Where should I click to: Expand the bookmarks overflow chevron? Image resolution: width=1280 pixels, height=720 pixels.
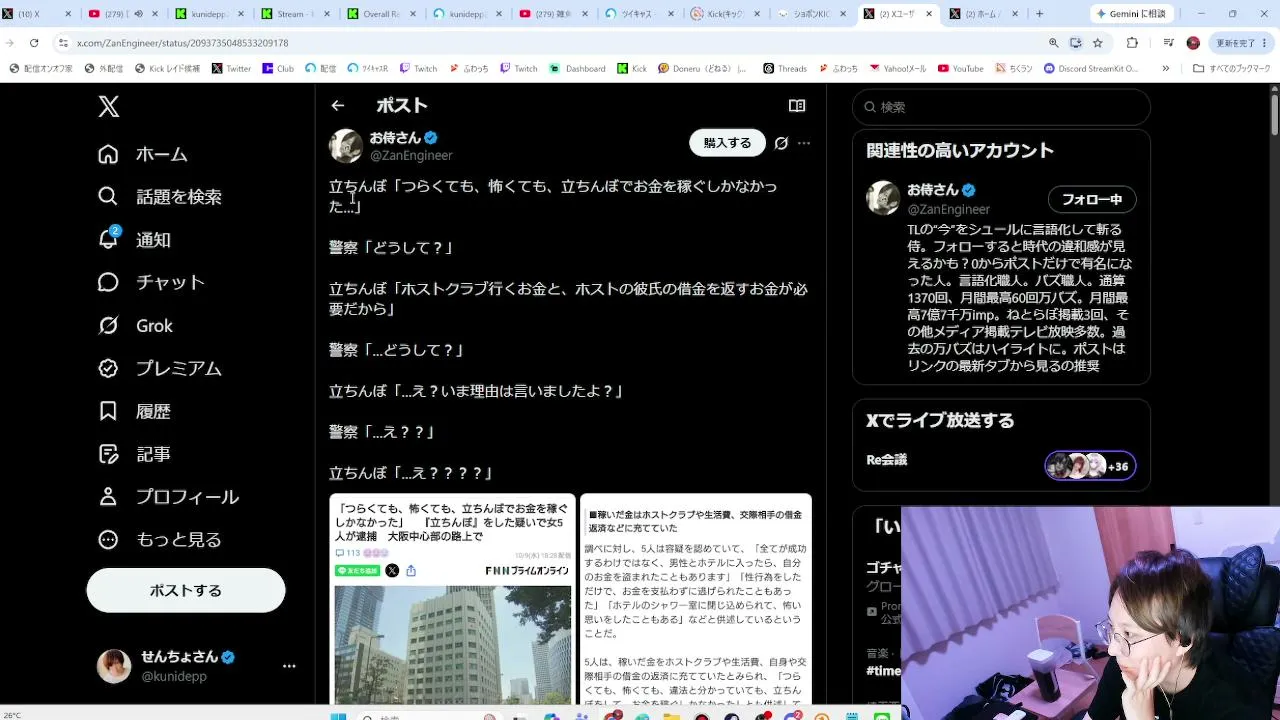(x=1165, y=69)
